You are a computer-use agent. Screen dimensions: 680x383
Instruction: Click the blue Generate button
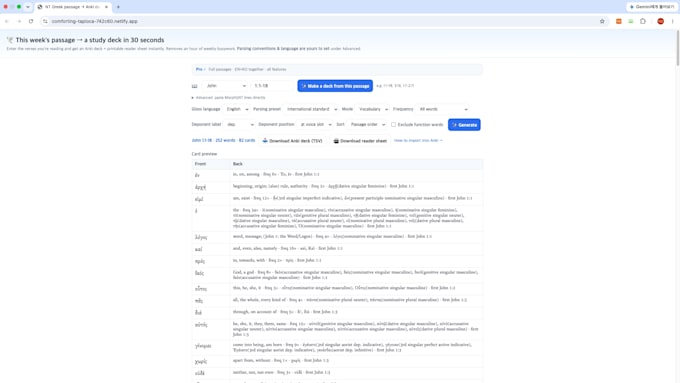(x=464, y=125)
